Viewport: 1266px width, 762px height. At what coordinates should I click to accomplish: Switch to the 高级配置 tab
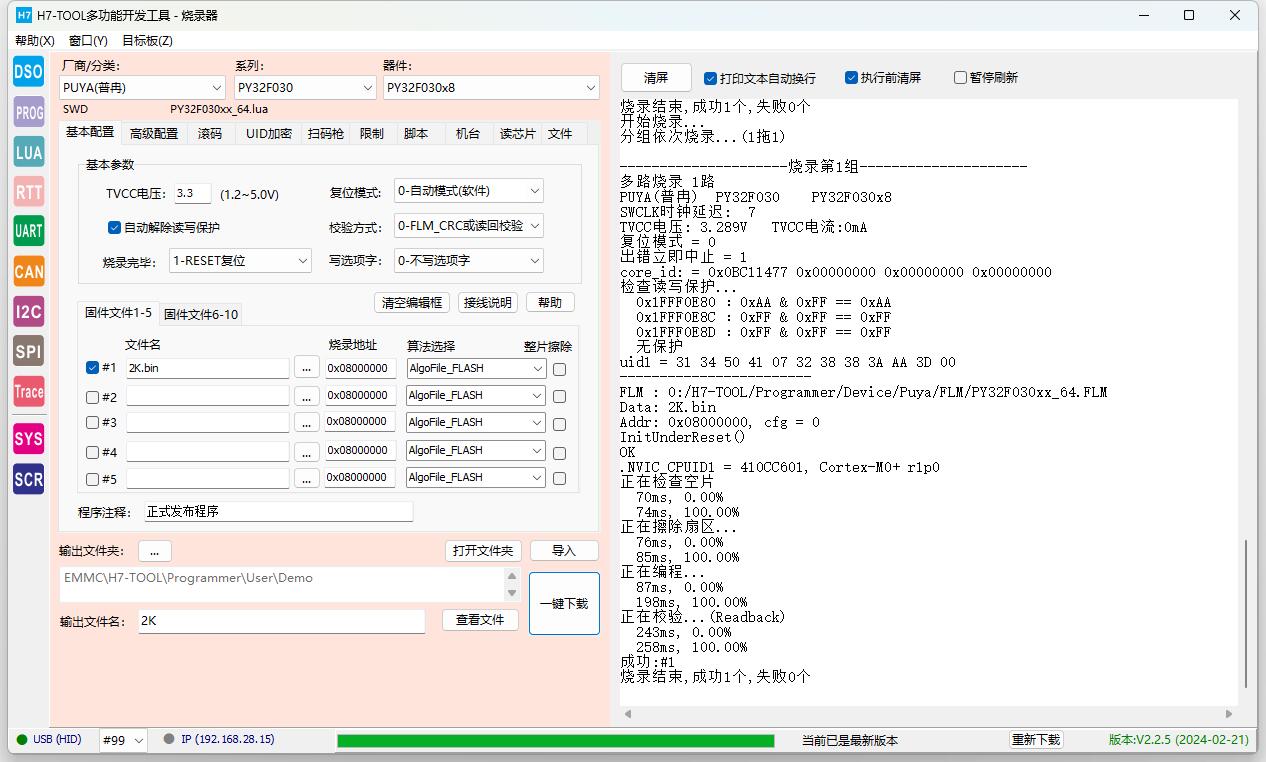(x=154, y=134)
